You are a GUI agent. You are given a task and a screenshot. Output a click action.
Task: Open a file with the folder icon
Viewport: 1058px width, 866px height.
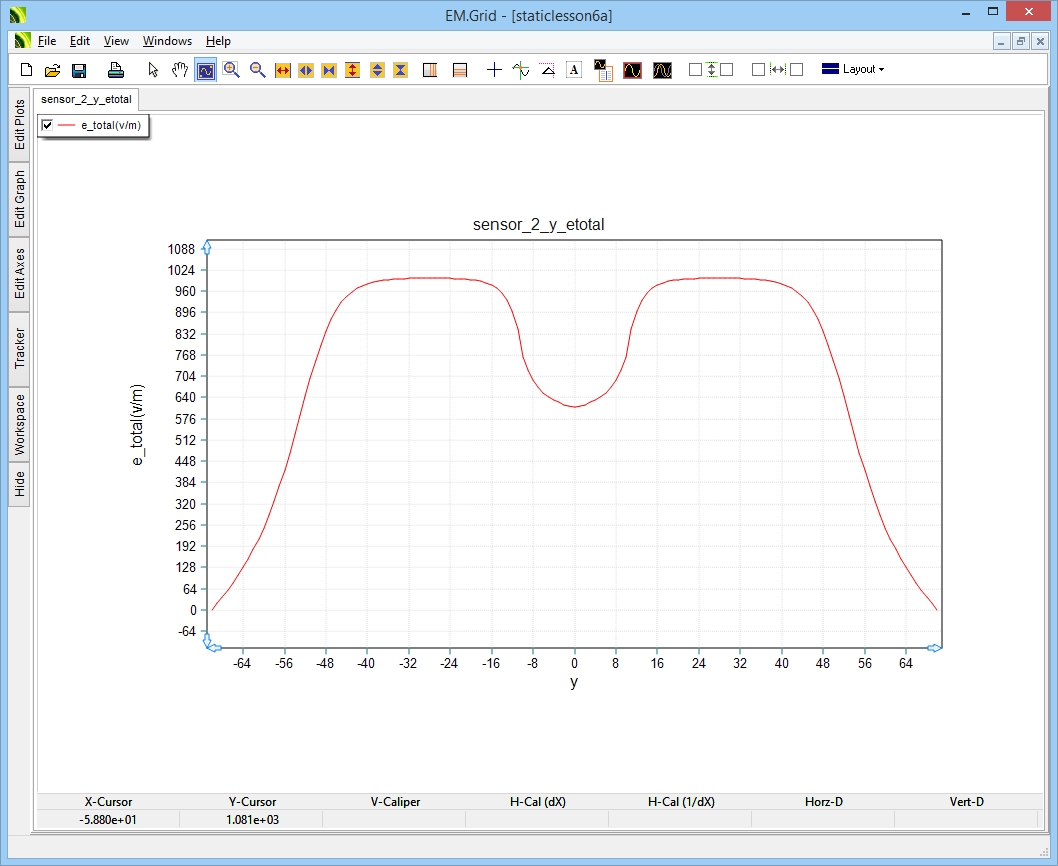point(53,70)
